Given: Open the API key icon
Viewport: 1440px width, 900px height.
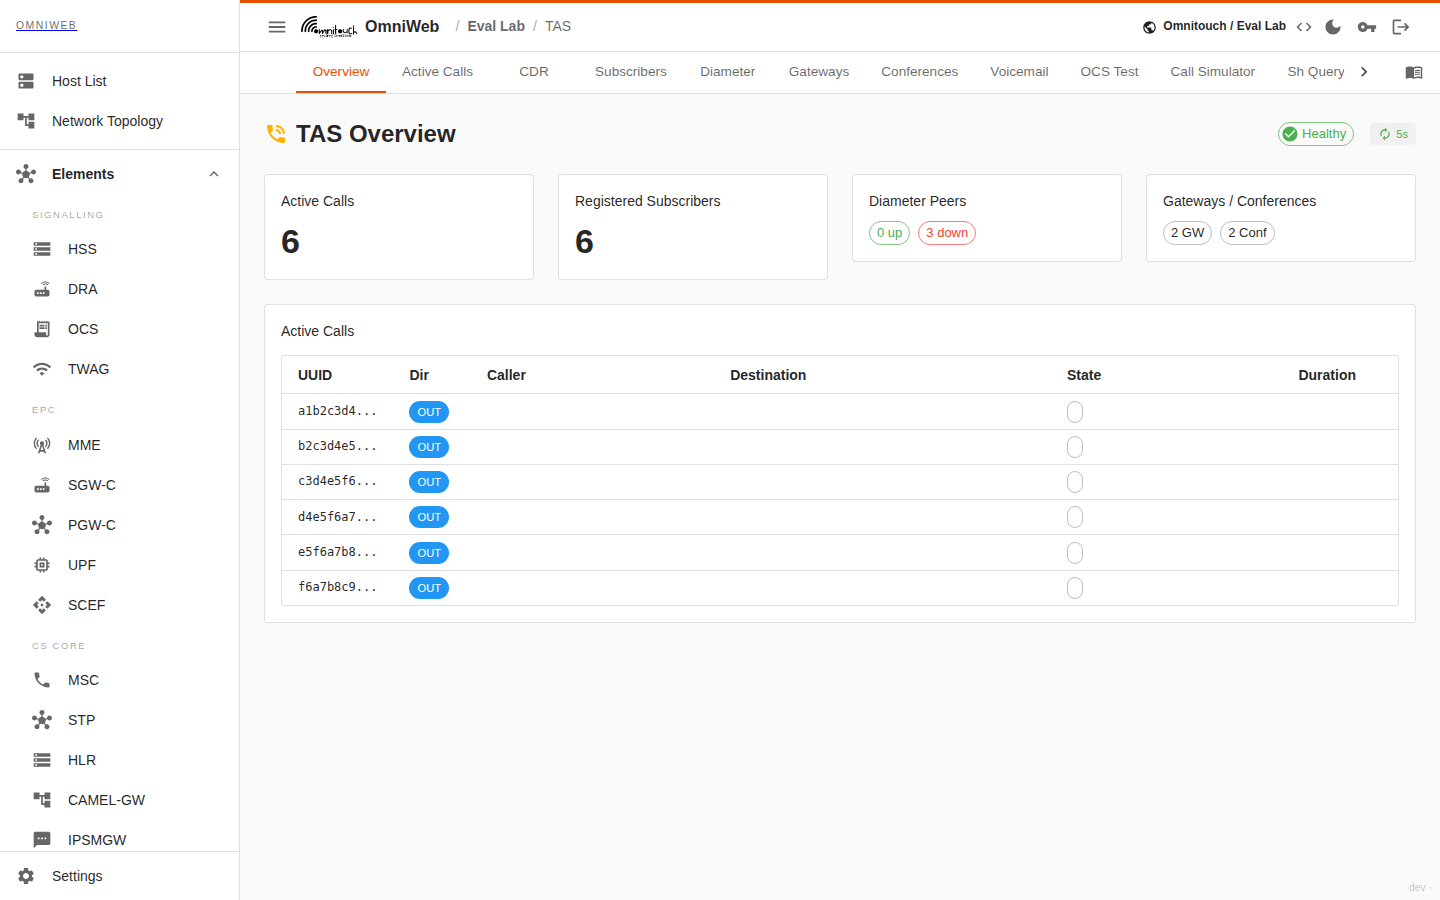Looking at the screenshot, I should pyautogui.click(x=1367, y=27).
